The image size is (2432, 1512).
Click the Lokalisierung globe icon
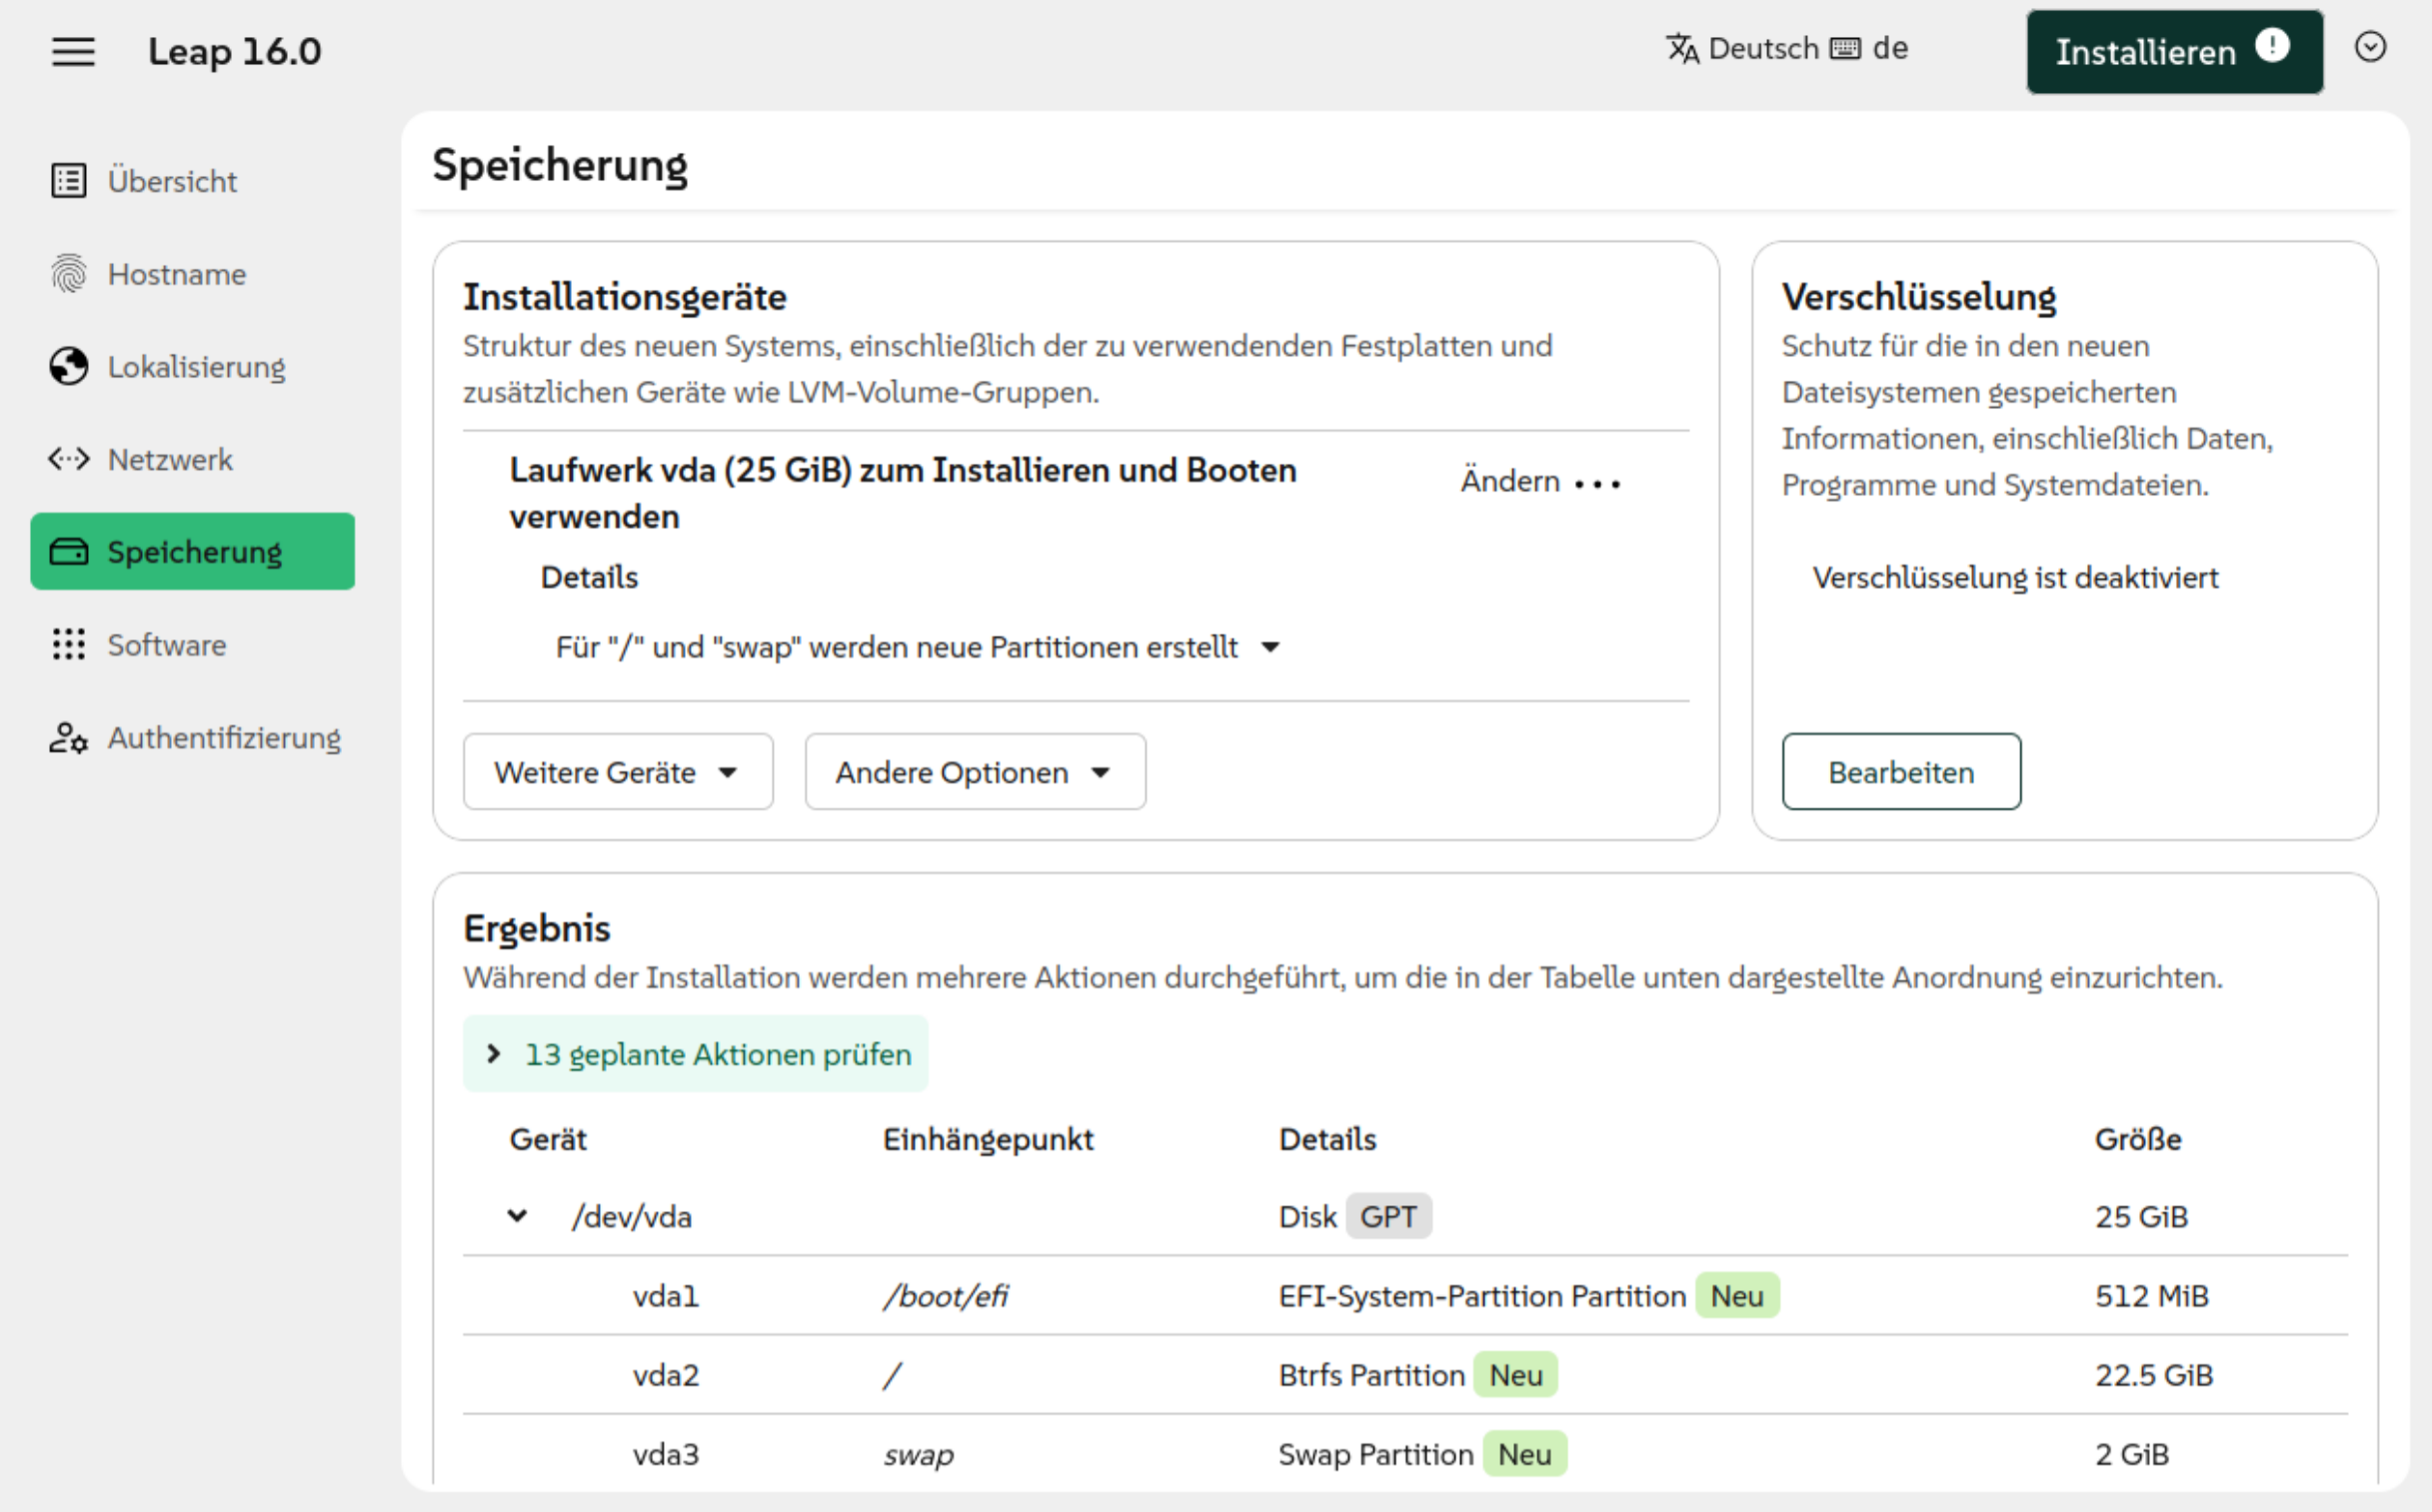(68, 366)
